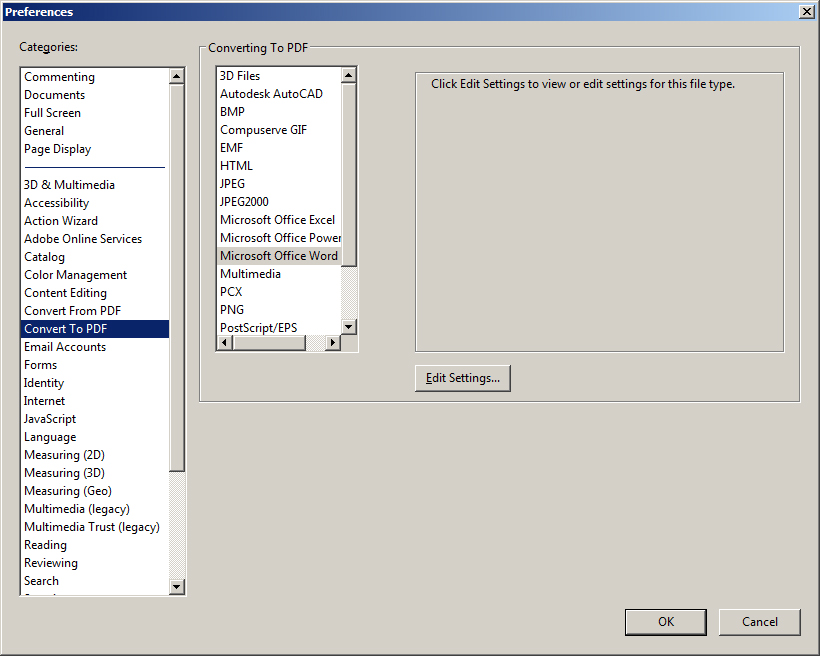Select PostScript/EPS file type
The image size is (820, 656).
[258, 328]
